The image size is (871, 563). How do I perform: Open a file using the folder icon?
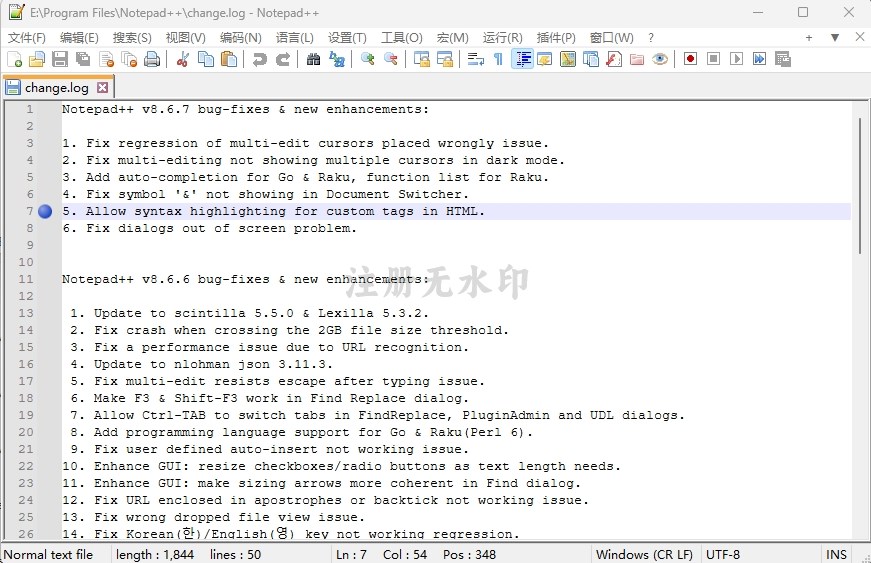tap(37, 59)
